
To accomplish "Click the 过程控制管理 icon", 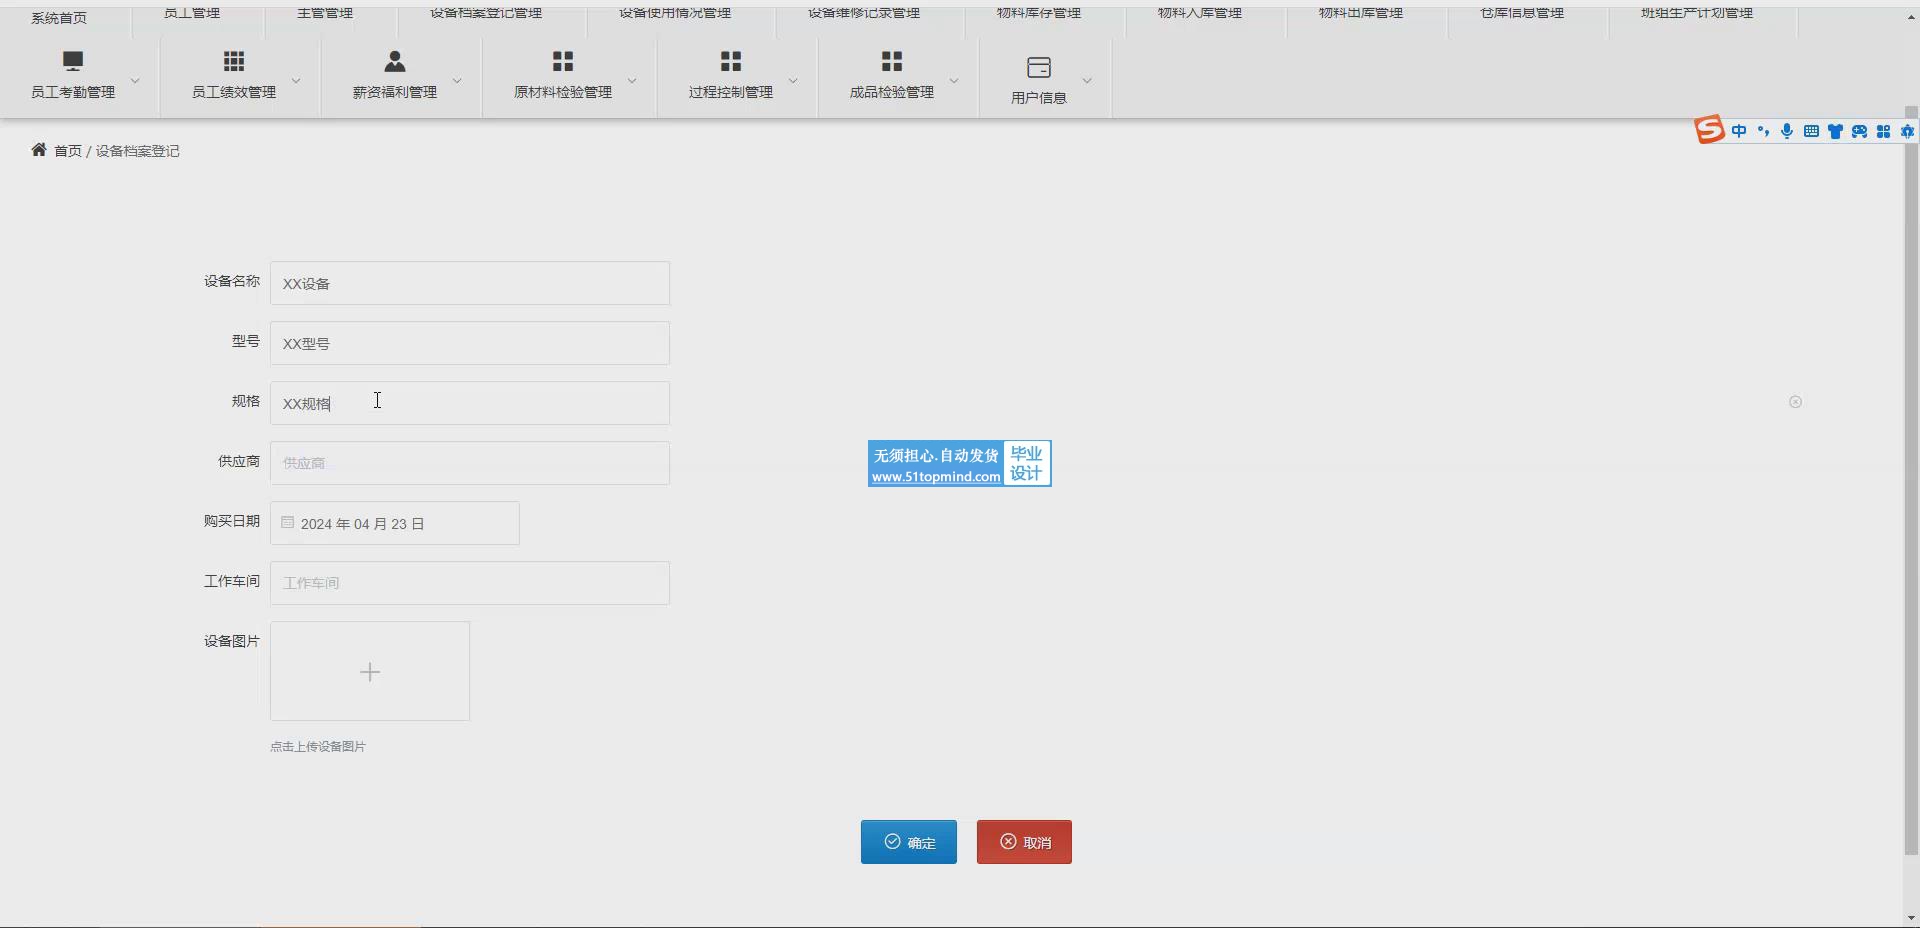I will pyautogui.click(x=731, y=62).
